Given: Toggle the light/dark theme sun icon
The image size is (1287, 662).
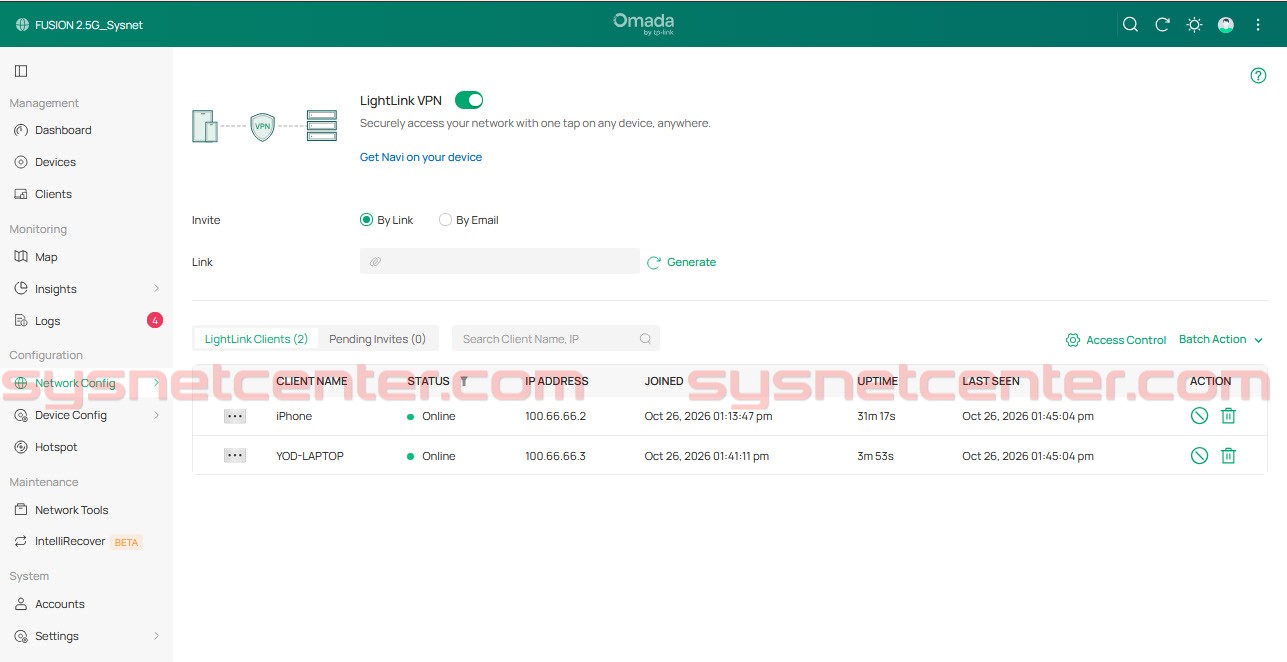Looking at the screenshot, I should [1194, 25].
